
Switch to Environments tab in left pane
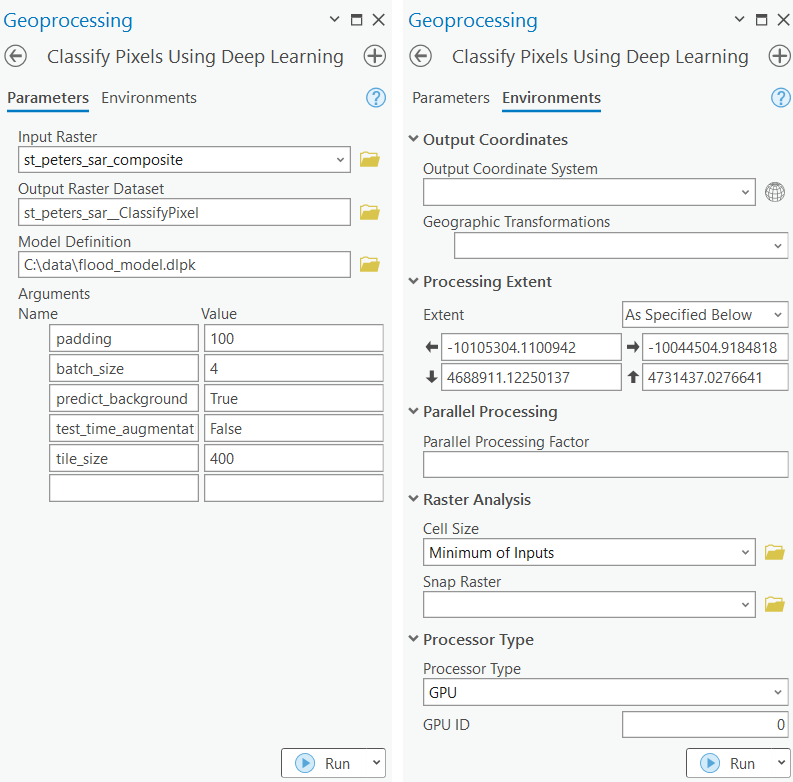(149, 98)
